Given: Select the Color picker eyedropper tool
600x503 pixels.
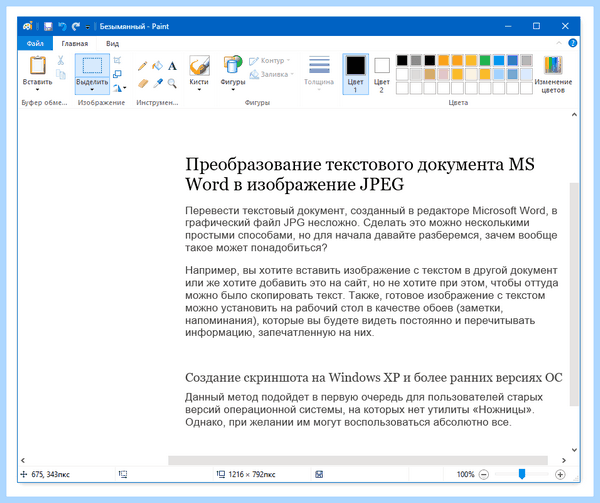Looking at the screenshot, I should click(x=158, y=83).
